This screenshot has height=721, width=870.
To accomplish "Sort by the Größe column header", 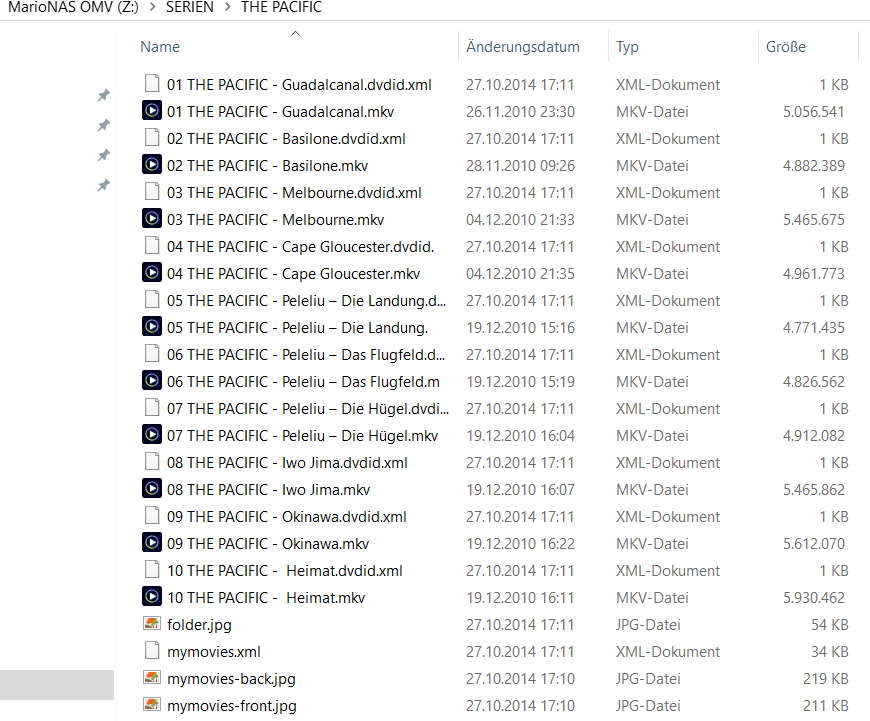I will [786, 47].
